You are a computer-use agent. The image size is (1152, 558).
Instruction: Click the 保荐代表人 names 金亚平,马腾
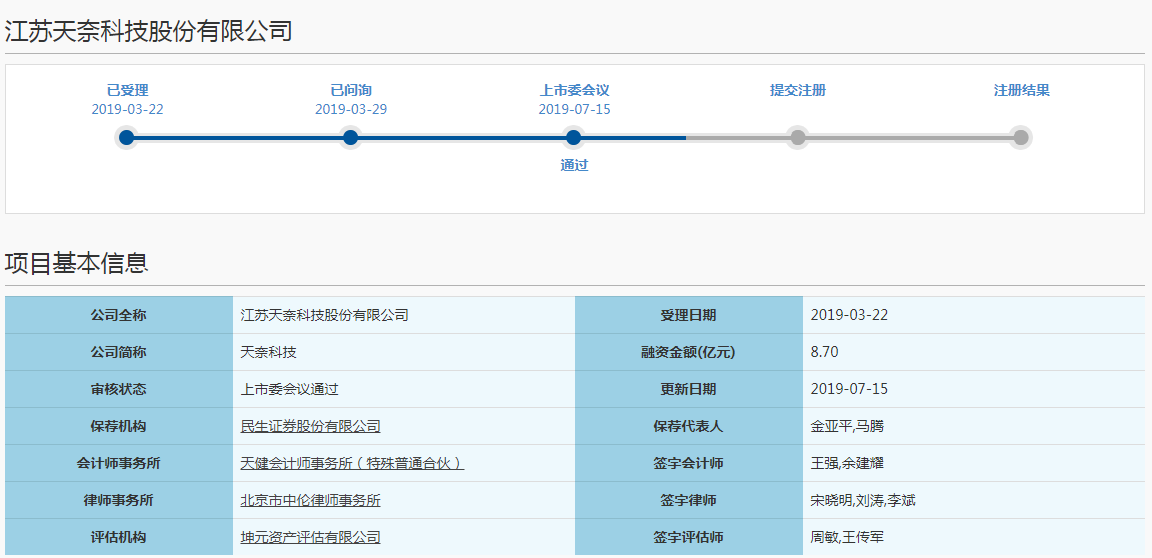coord(846,426)
